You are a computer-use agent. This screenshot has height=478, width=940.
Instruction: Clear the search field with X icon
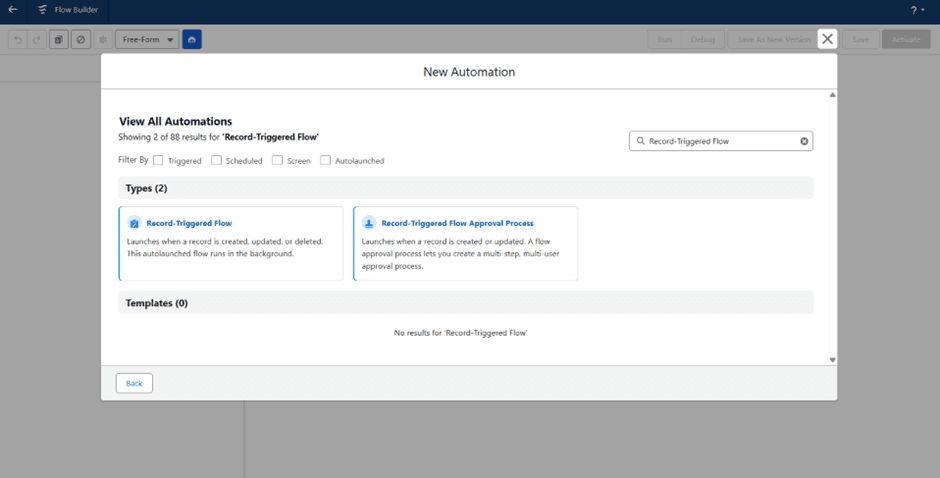coord(804,142)
